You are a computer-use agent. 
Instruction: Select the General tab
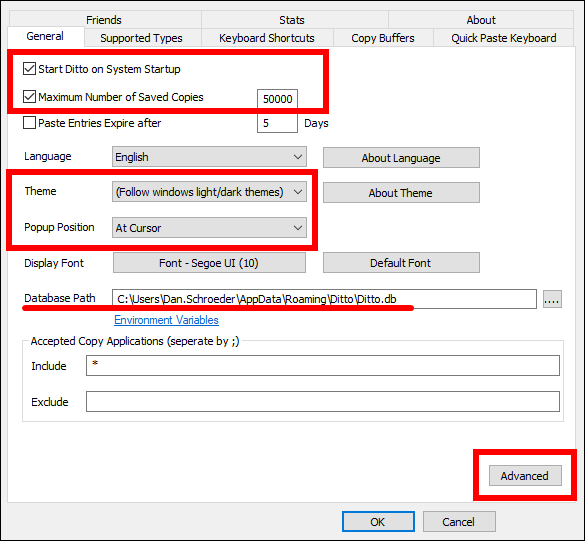(x=46, y=37)
